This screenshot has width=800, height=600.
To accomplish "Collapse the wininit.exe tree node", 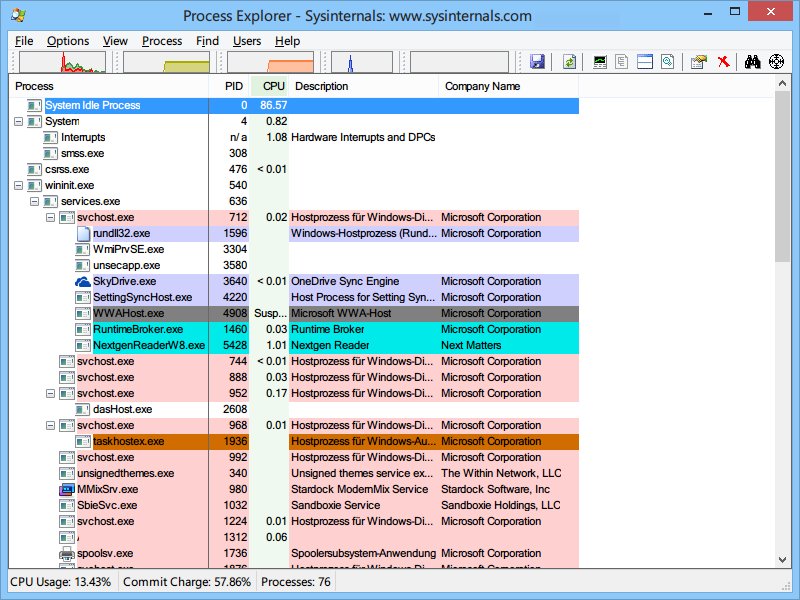I will click(18, 185).
